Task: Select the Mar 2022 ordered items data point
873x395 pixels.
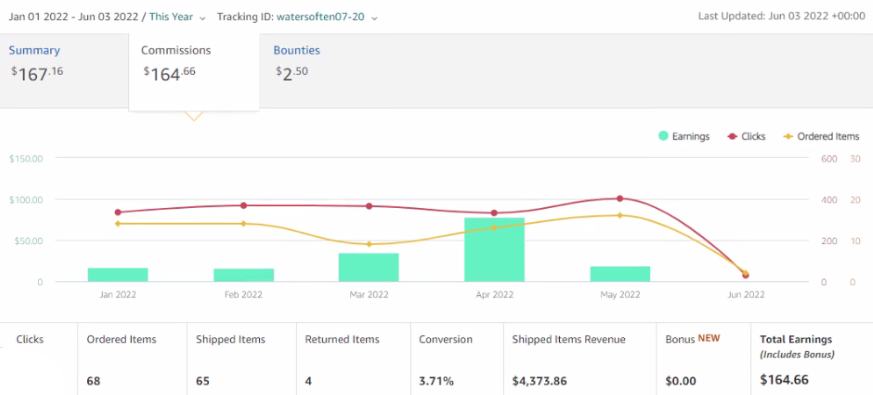Action: pyautogui.click(x=369, y=244)
